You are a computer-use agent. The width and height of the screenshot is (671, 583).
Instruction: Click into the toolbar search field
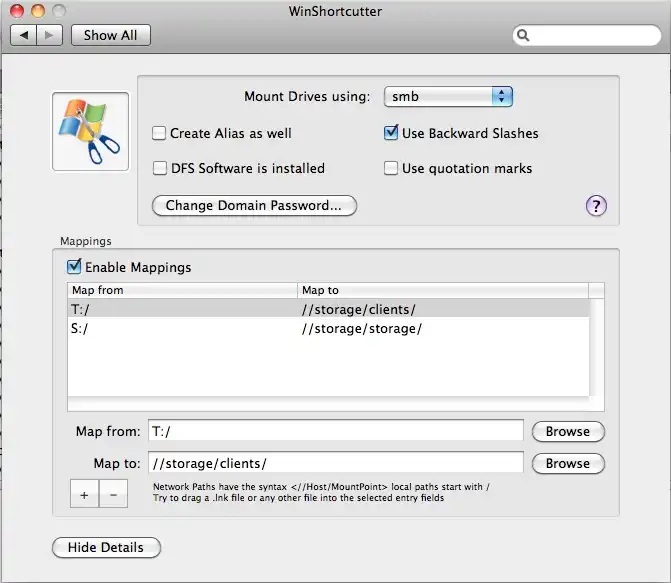pyautogui.click(x=587, y=35)
